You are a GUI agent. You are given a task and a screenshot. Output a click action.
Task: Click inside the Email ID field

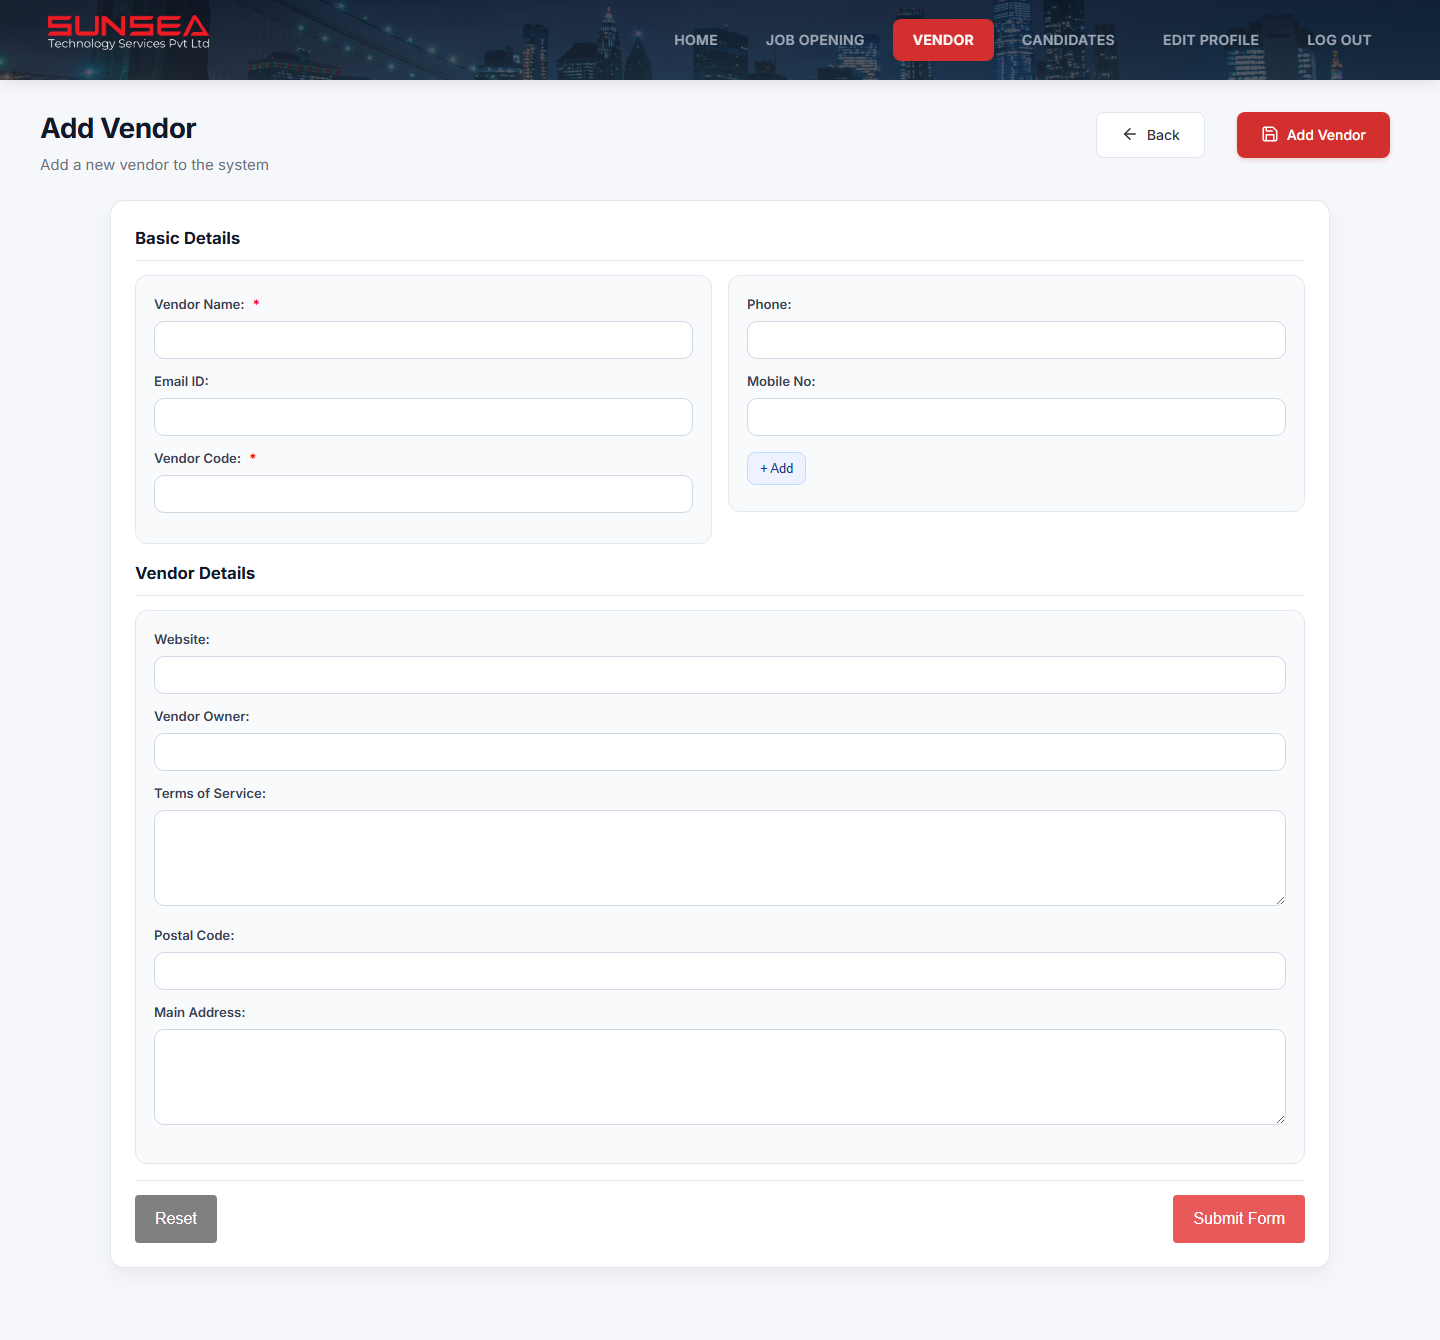tap(422, 417)
